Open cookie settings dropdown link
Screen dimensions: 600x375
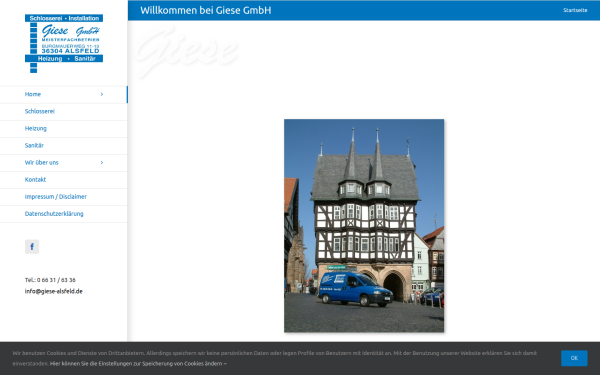(138, 364)
